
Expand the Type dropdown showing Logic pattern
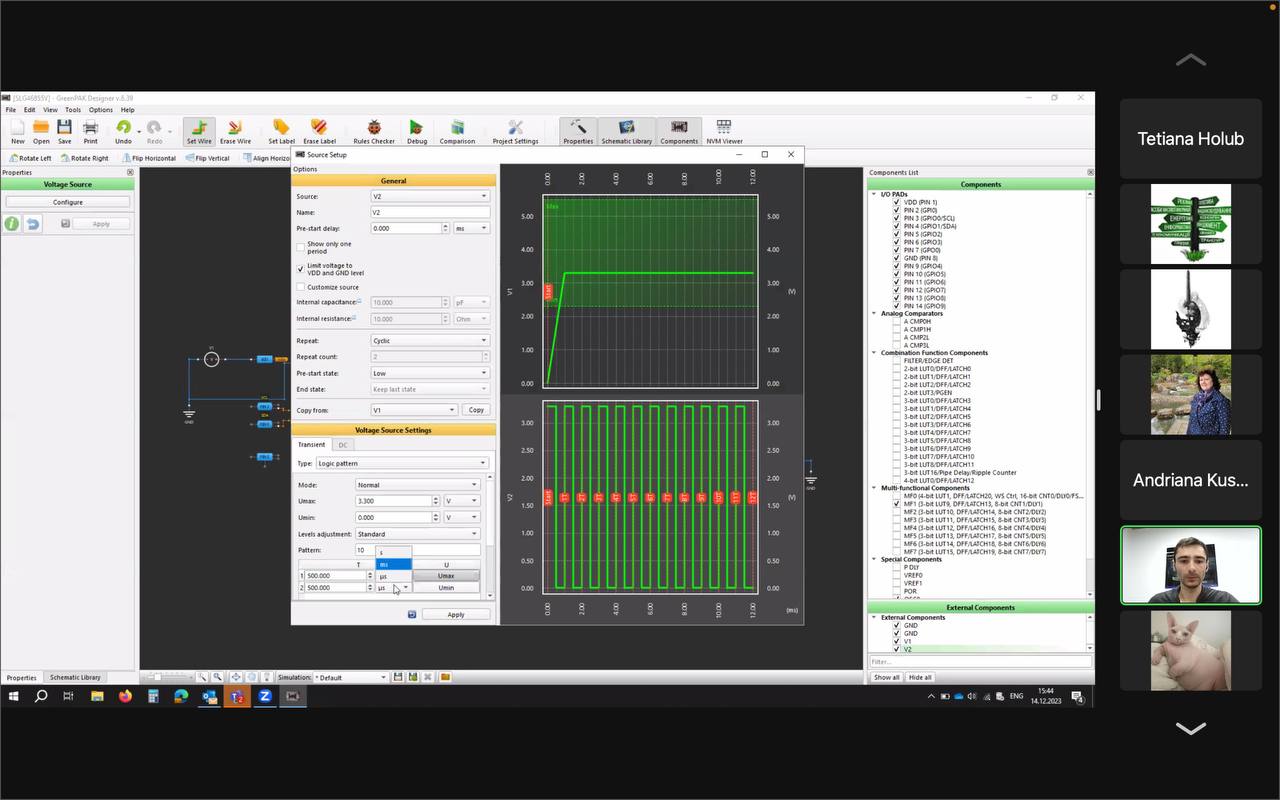pyautogui.click(x=402, y=464)
